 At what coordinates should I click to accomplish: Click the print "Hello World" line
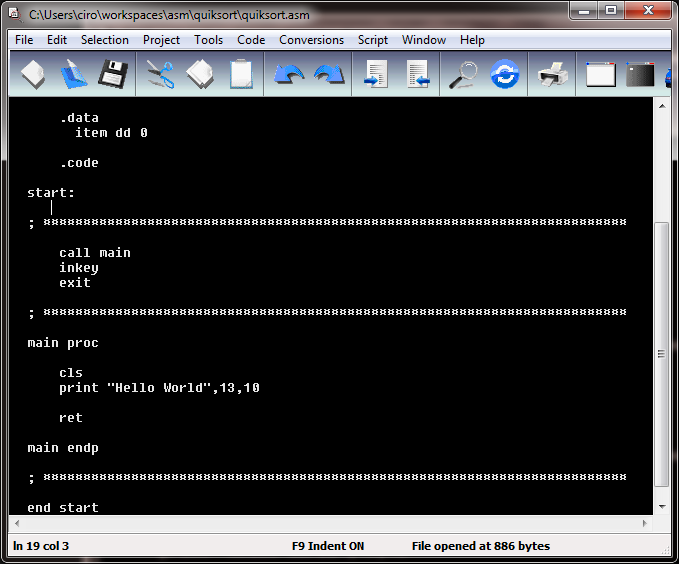159,388
